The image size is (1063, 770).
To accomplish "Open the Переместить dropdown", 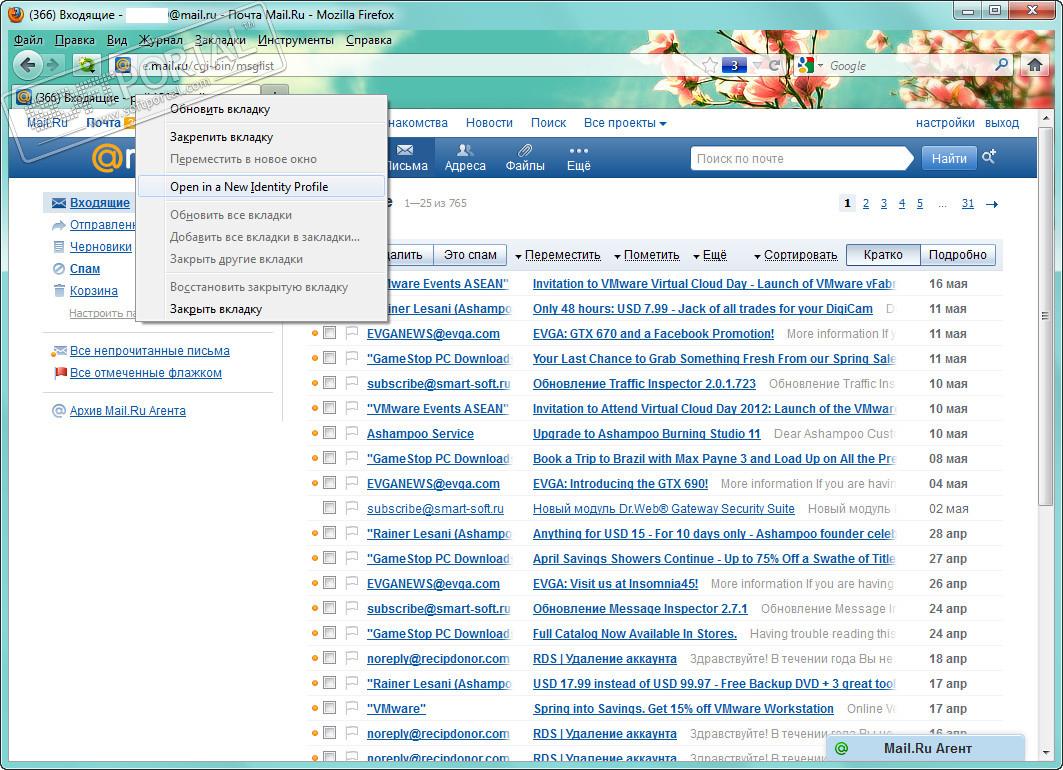I will coord(558,255).
